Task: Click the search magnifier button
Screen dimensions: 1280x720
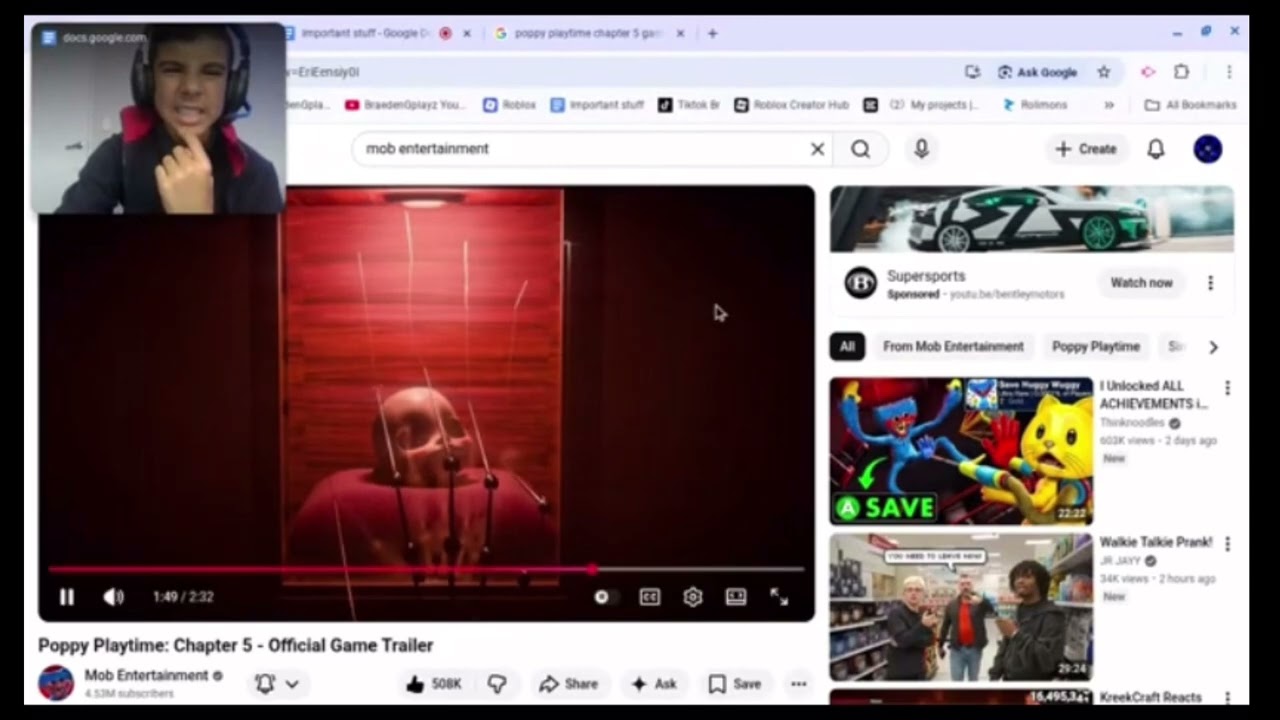Action: pos(861,149)
